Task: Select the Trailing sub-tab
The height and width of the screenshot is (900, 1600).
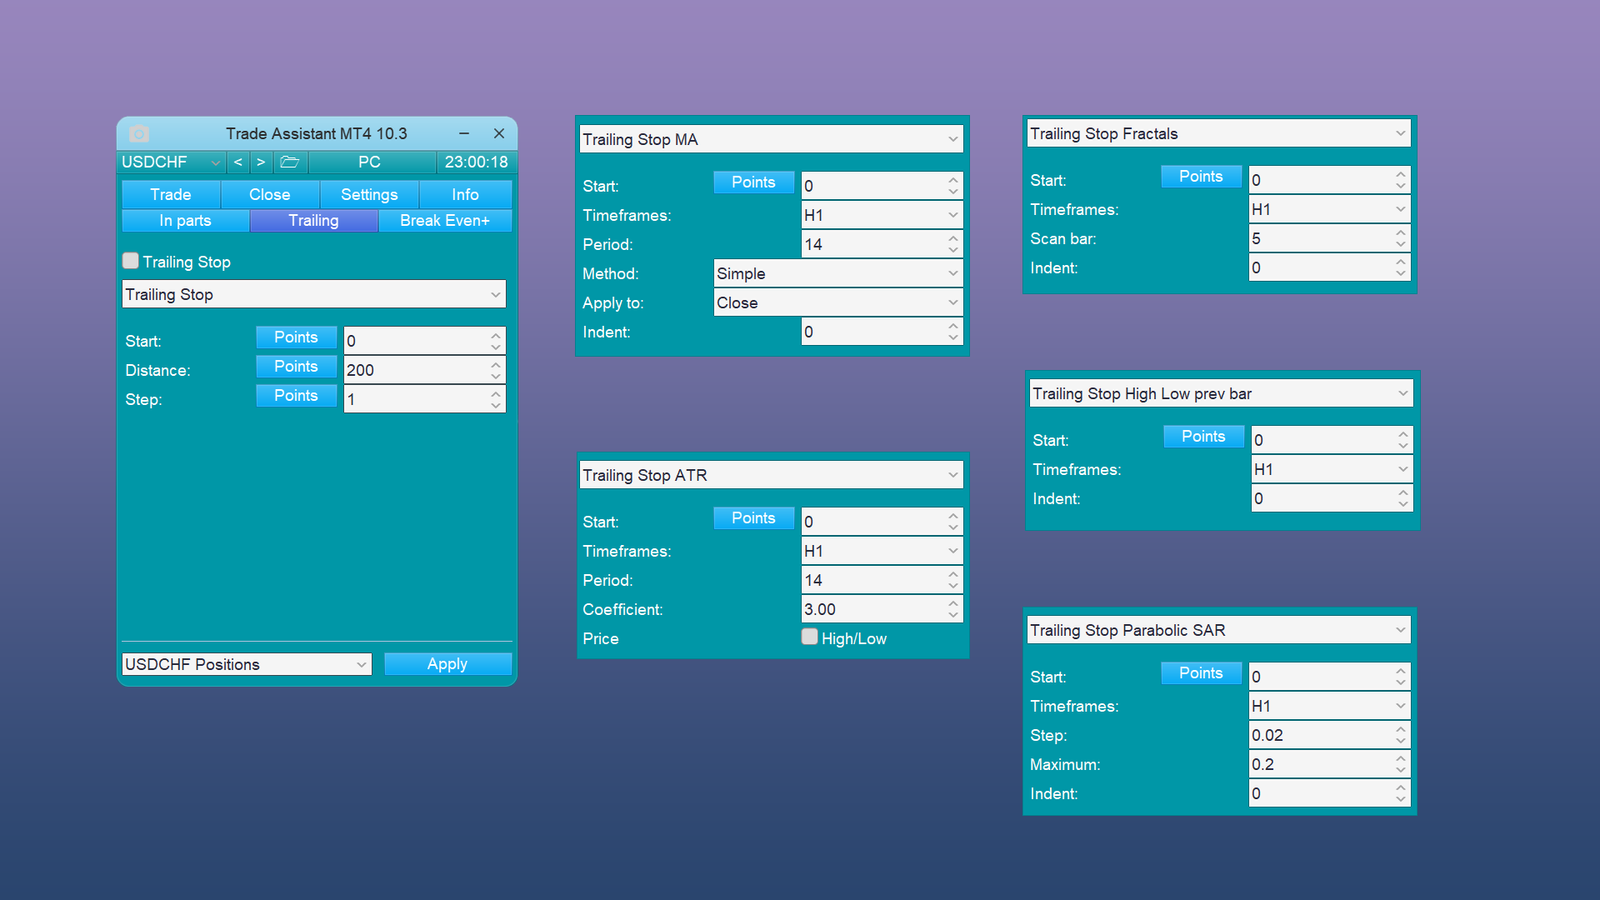Action: point(314,220)
